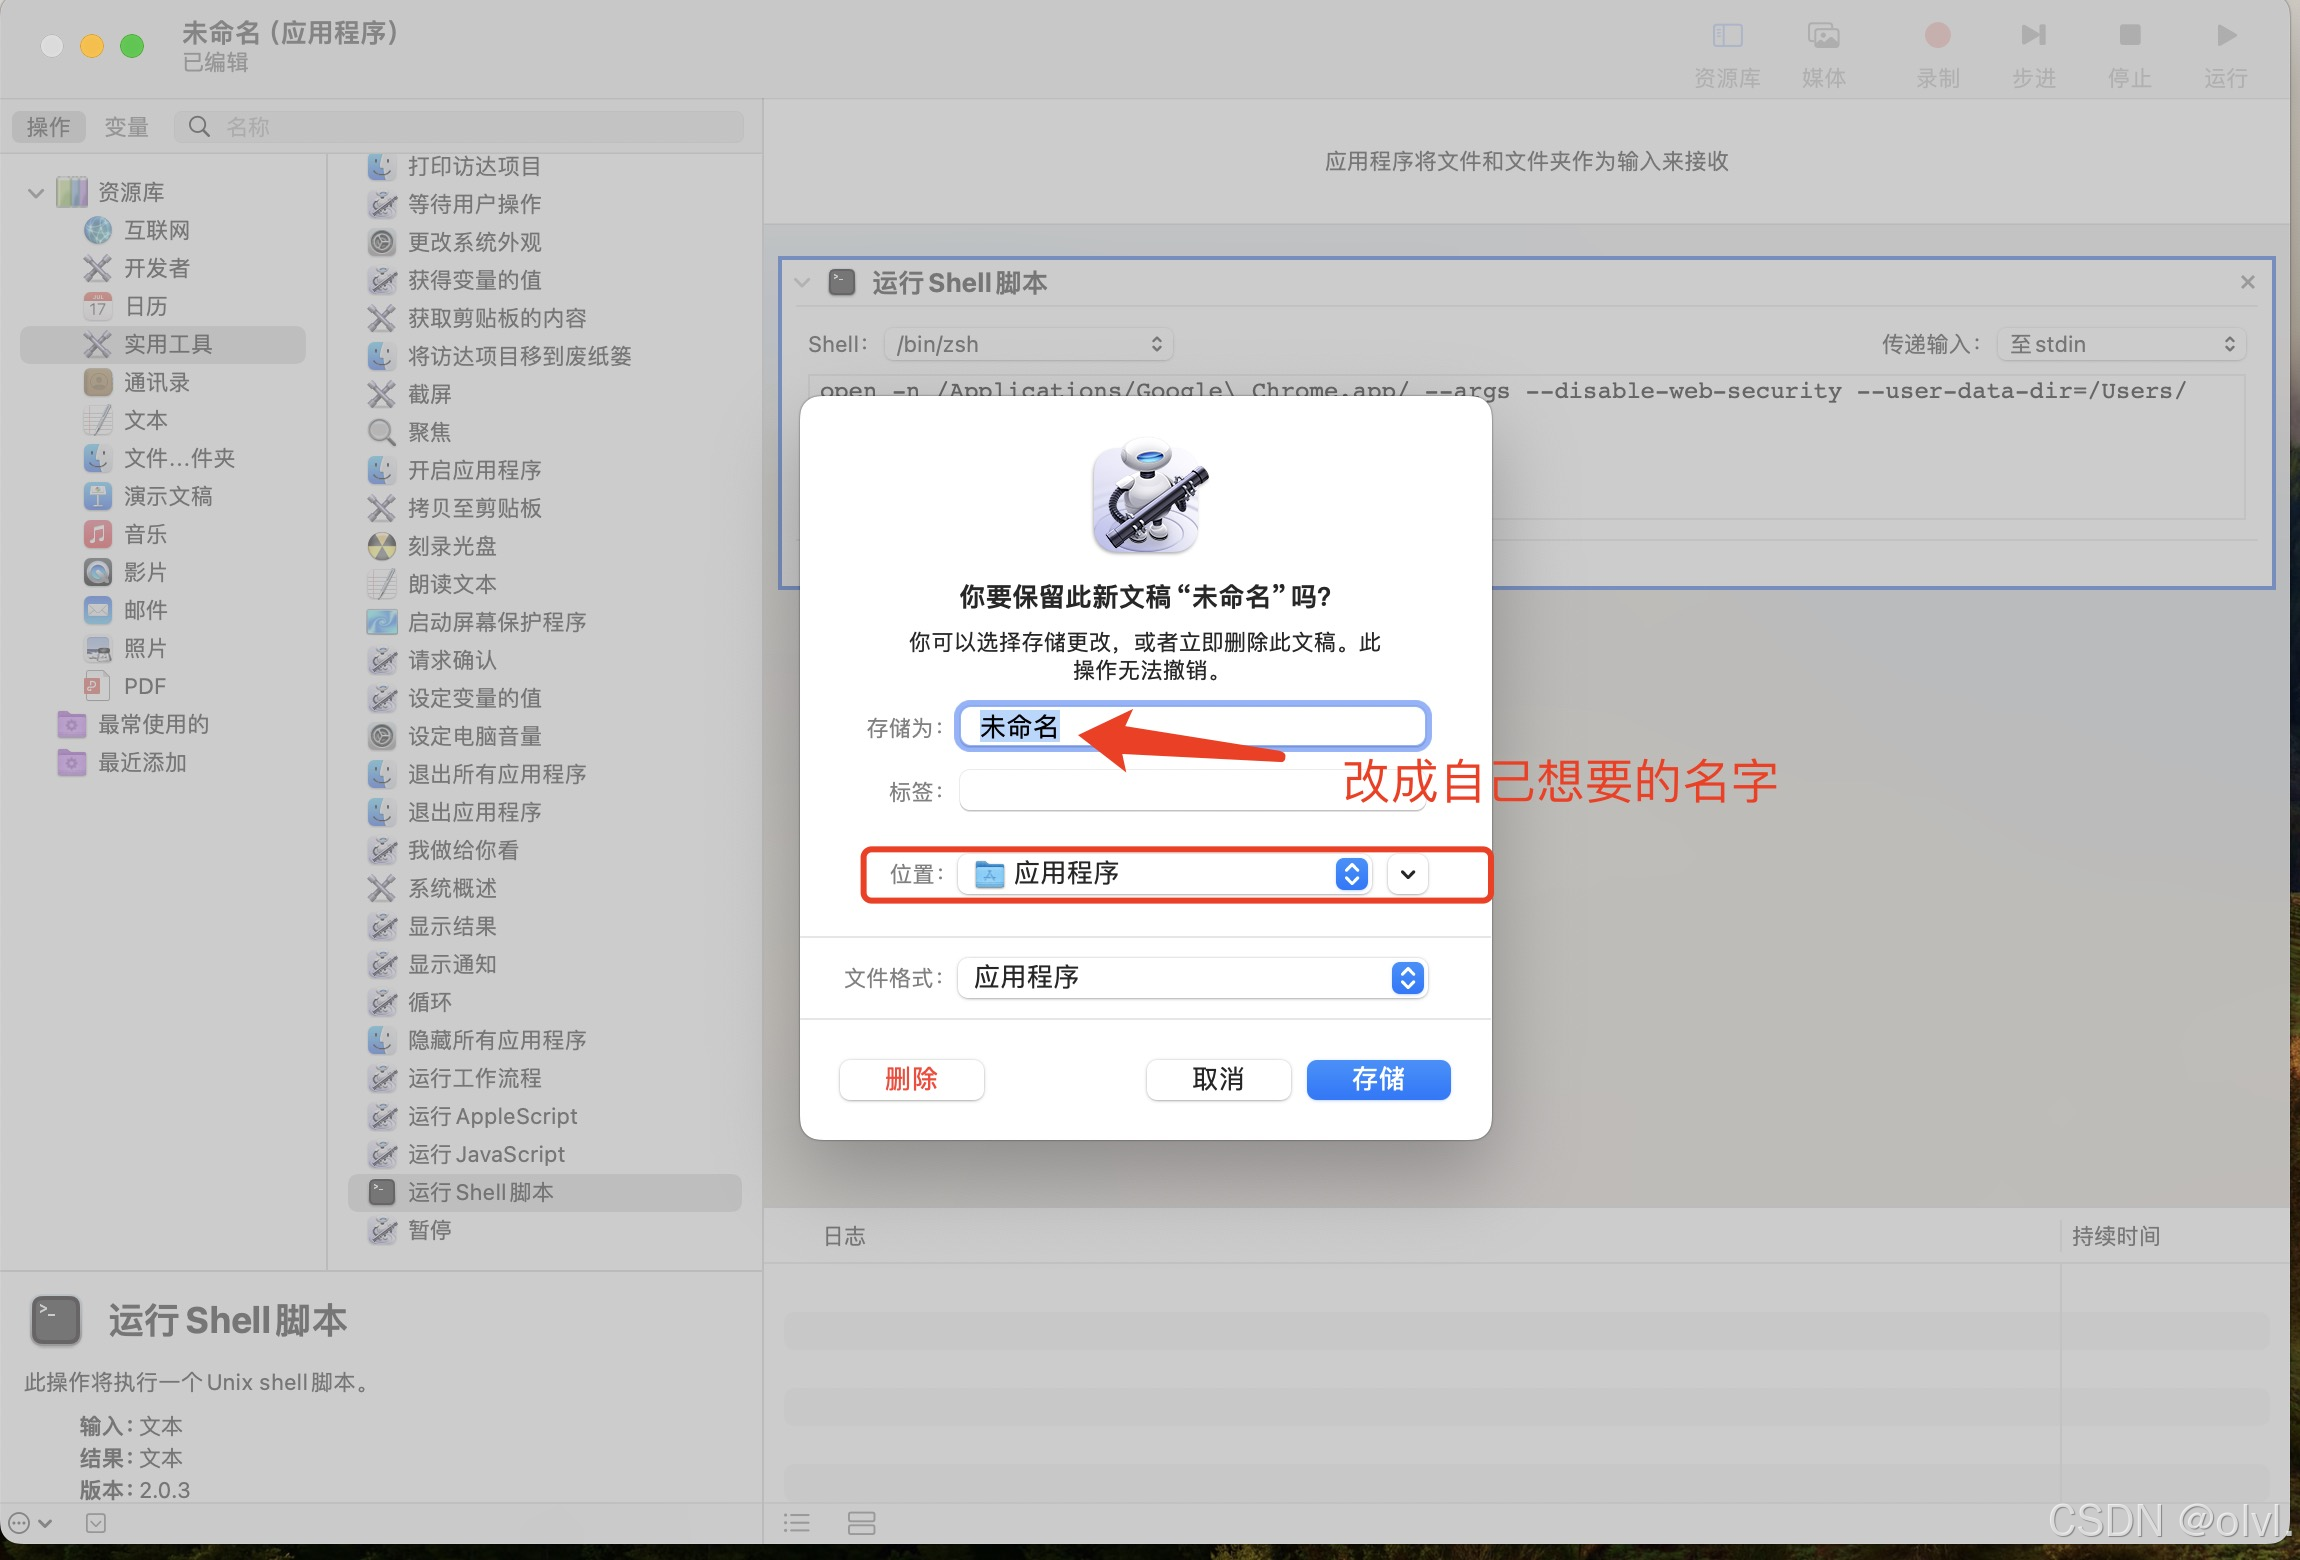2300x1560 pixels.
Task: Open the /bin/zsh Shell dropdown
Action: (x=1028, y=344)
